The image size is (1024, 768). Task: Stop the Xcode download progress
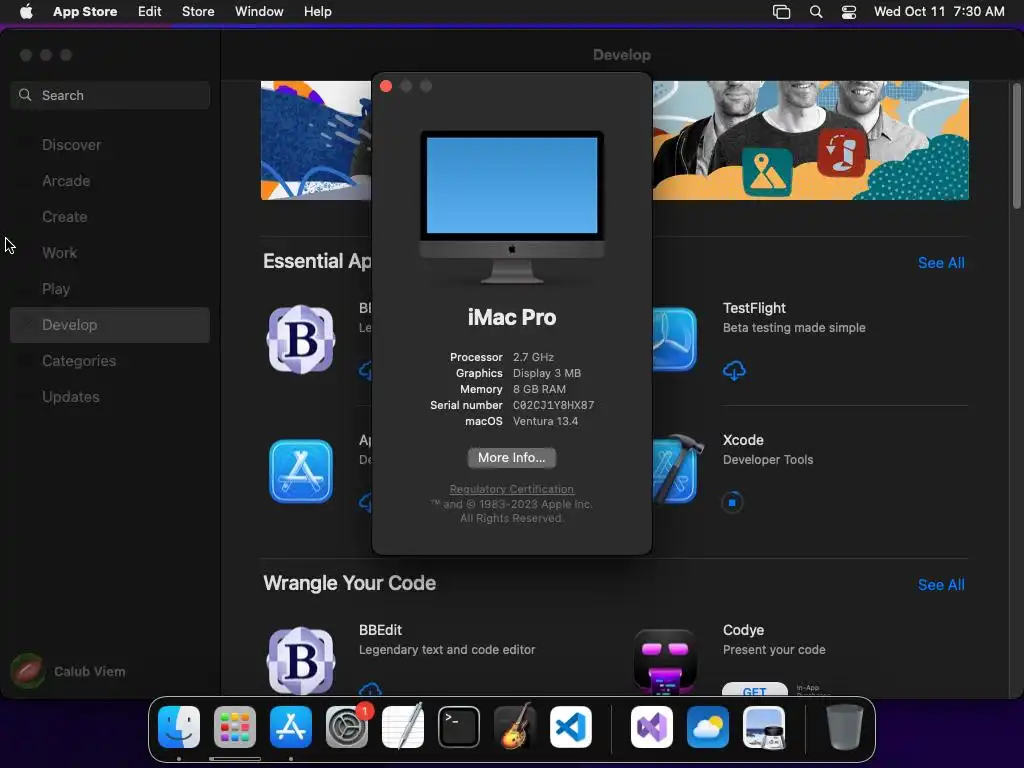(x=732, y=502)
